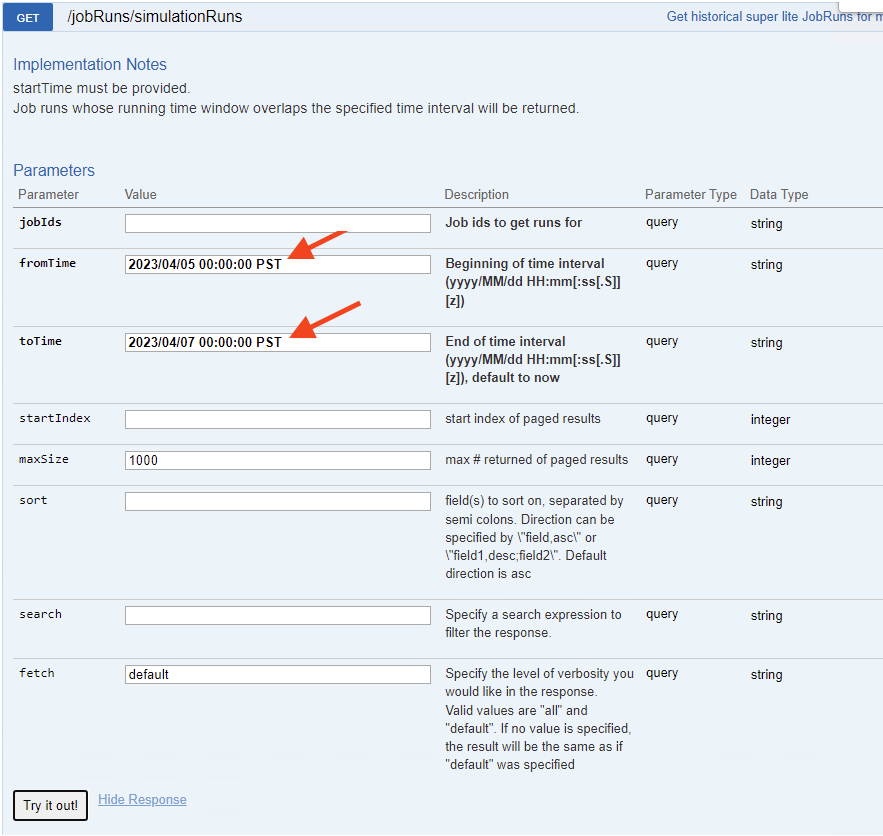Screen dimensions: 883x836
Task: Click the toTime parameter label
Action: 40,341
